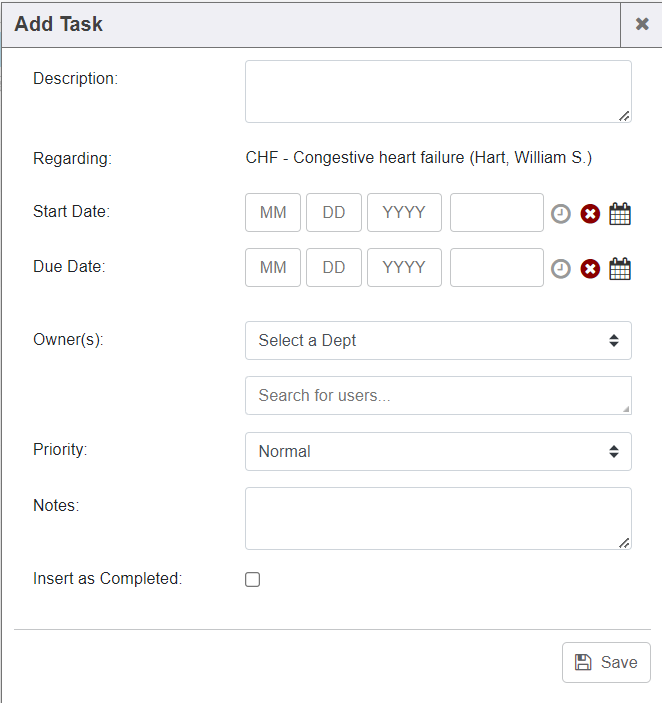Select the Start Date month field
Viewport: 662px width, 703px height.
tap(273, 213)
